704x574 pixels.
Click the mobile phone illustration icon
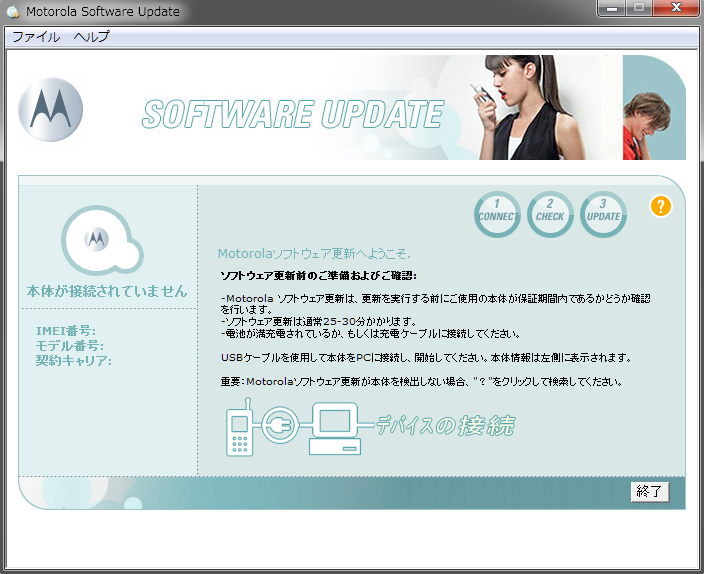coord(240,432)
